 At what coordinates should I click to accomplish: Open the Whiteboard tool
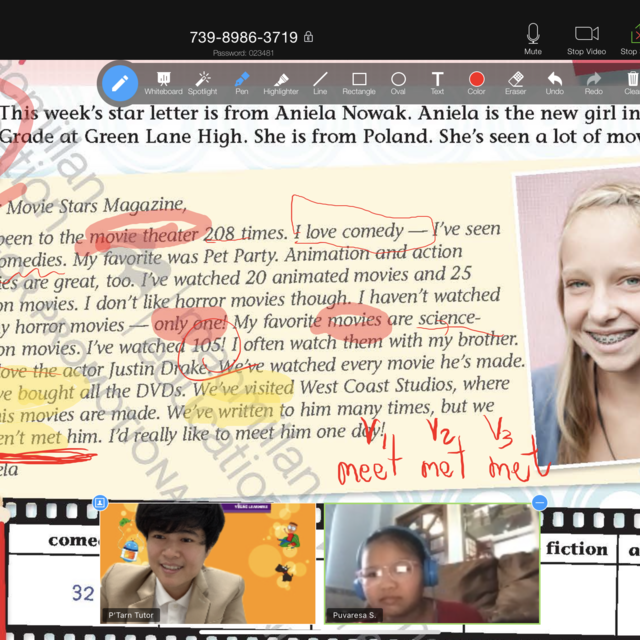[x=163, y=83]
